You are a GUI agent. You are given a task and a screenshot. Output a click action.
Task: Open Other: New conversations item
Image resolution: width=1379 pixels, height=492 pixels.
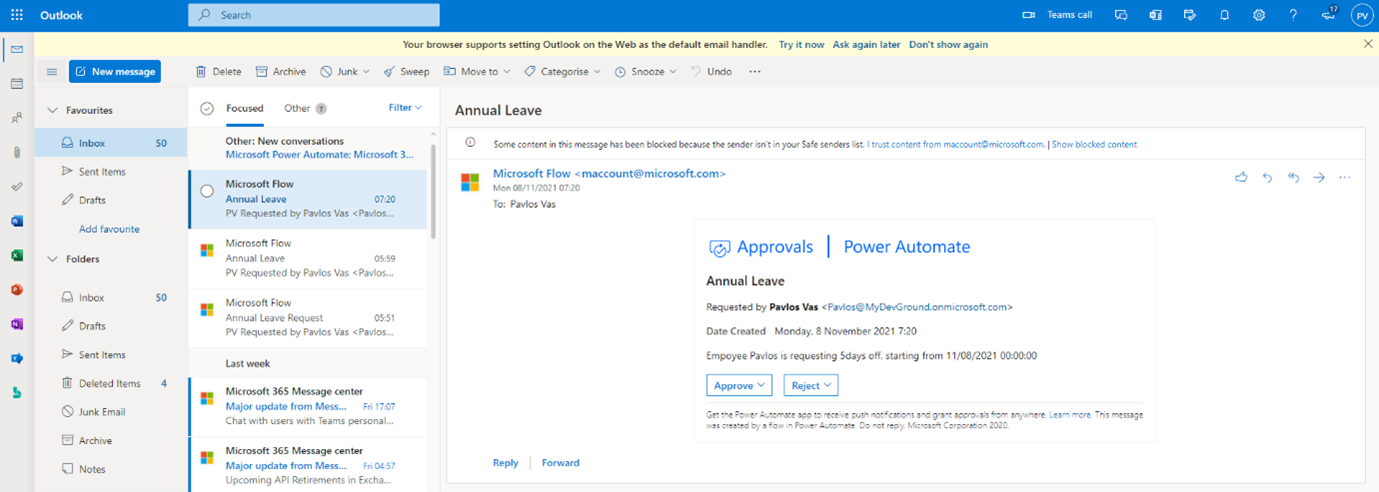(x=309, y=148)
